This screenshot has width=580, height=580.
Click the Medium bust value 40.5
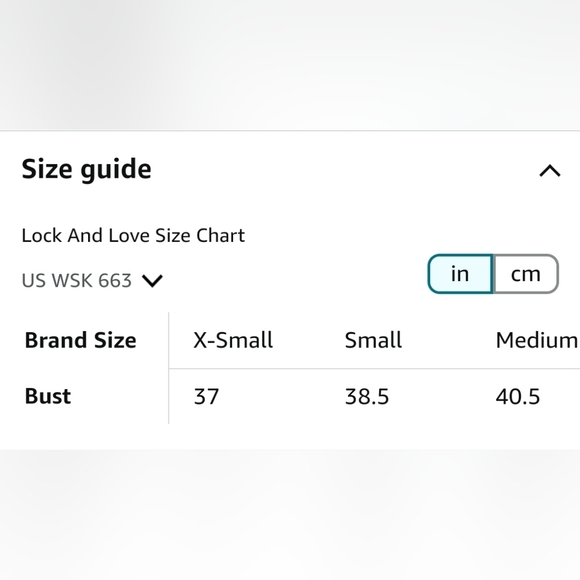(518, 397)
